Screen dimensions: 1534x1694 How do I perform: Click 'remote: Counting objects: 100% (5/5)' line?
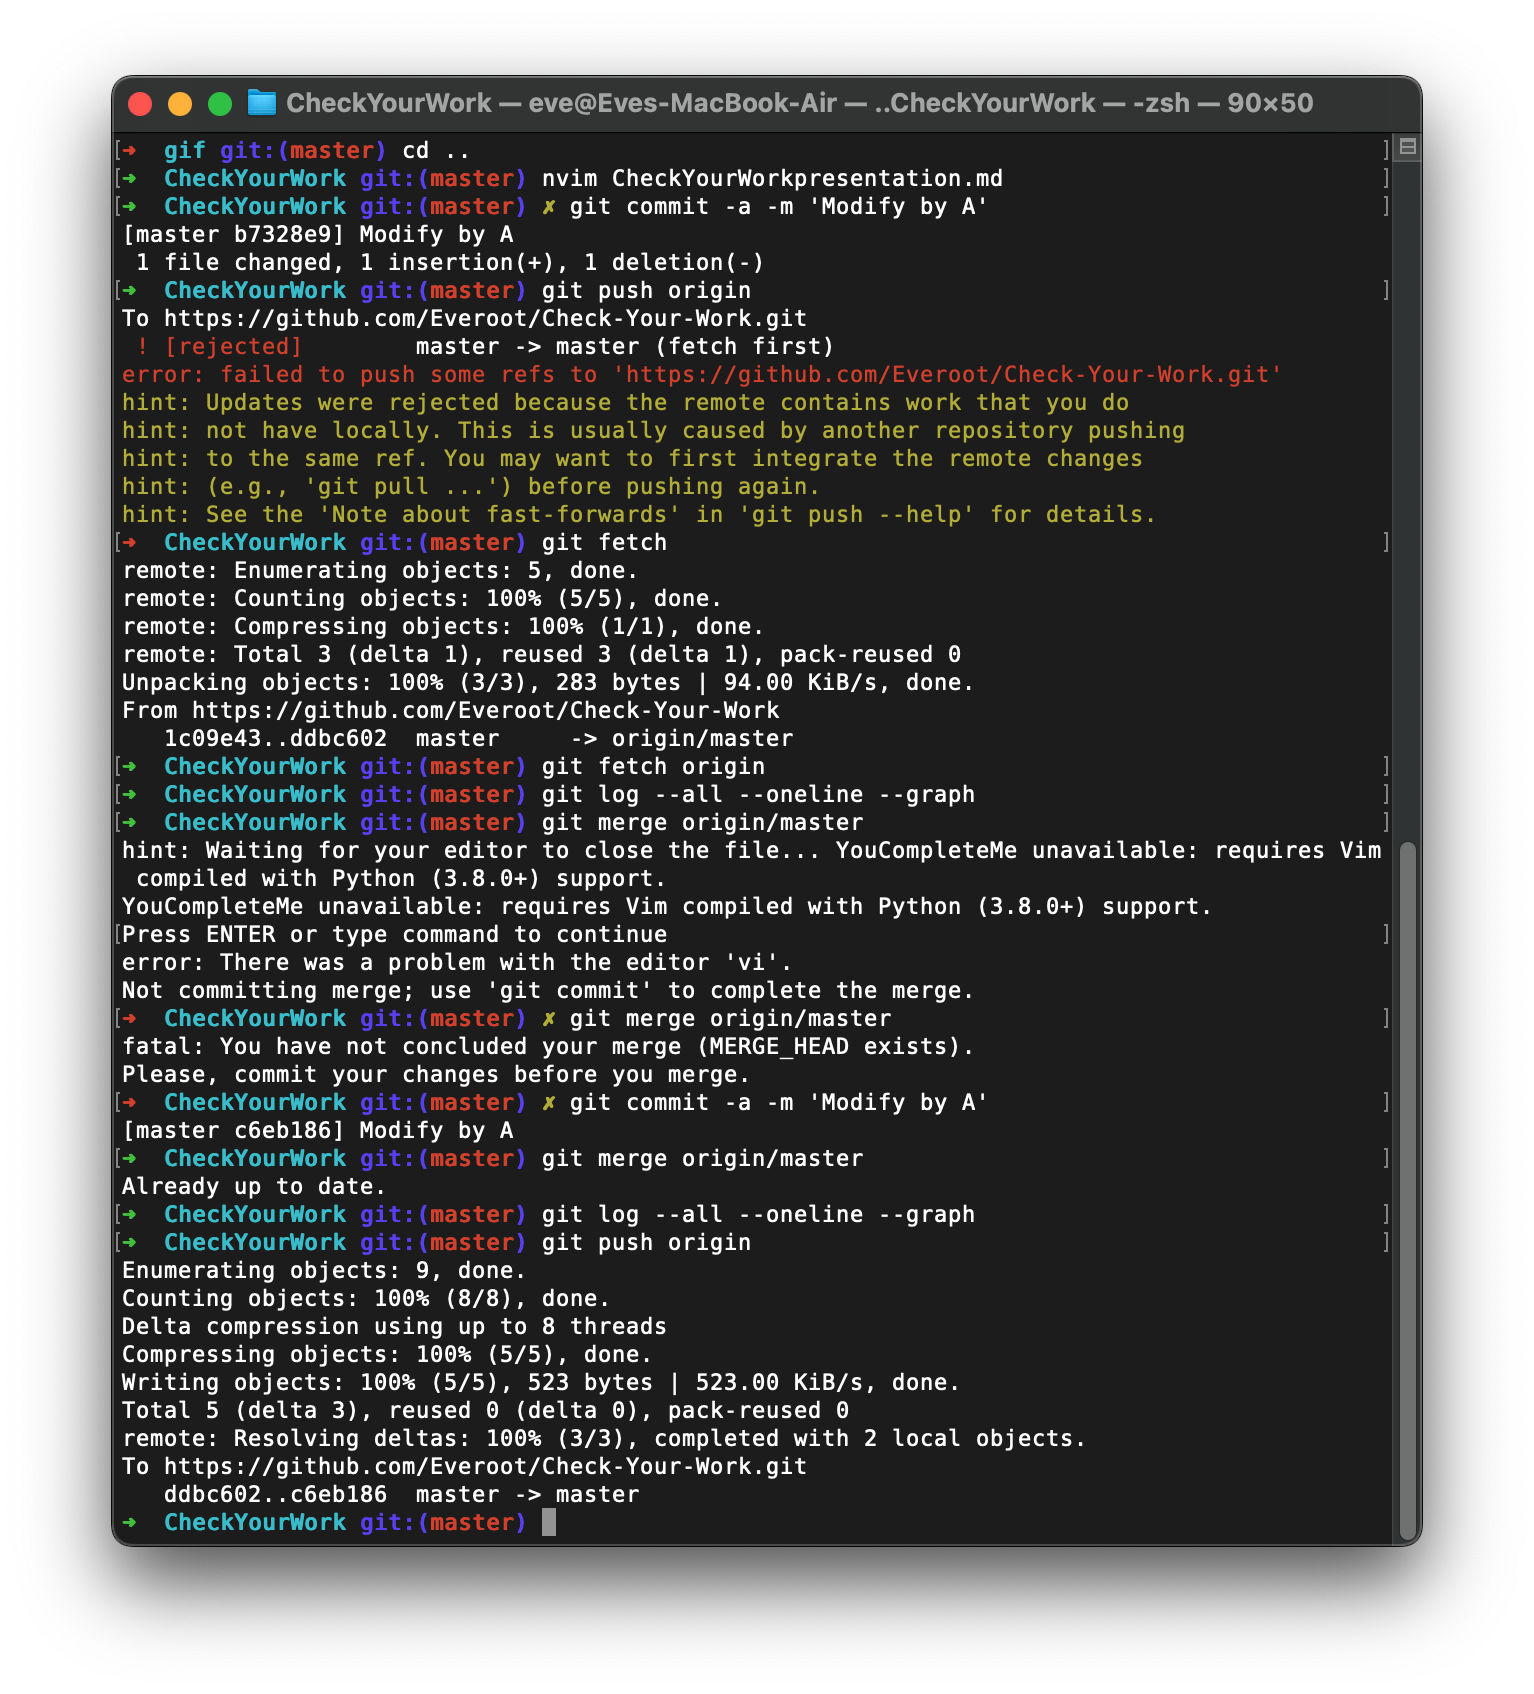[x=422, y=598]
